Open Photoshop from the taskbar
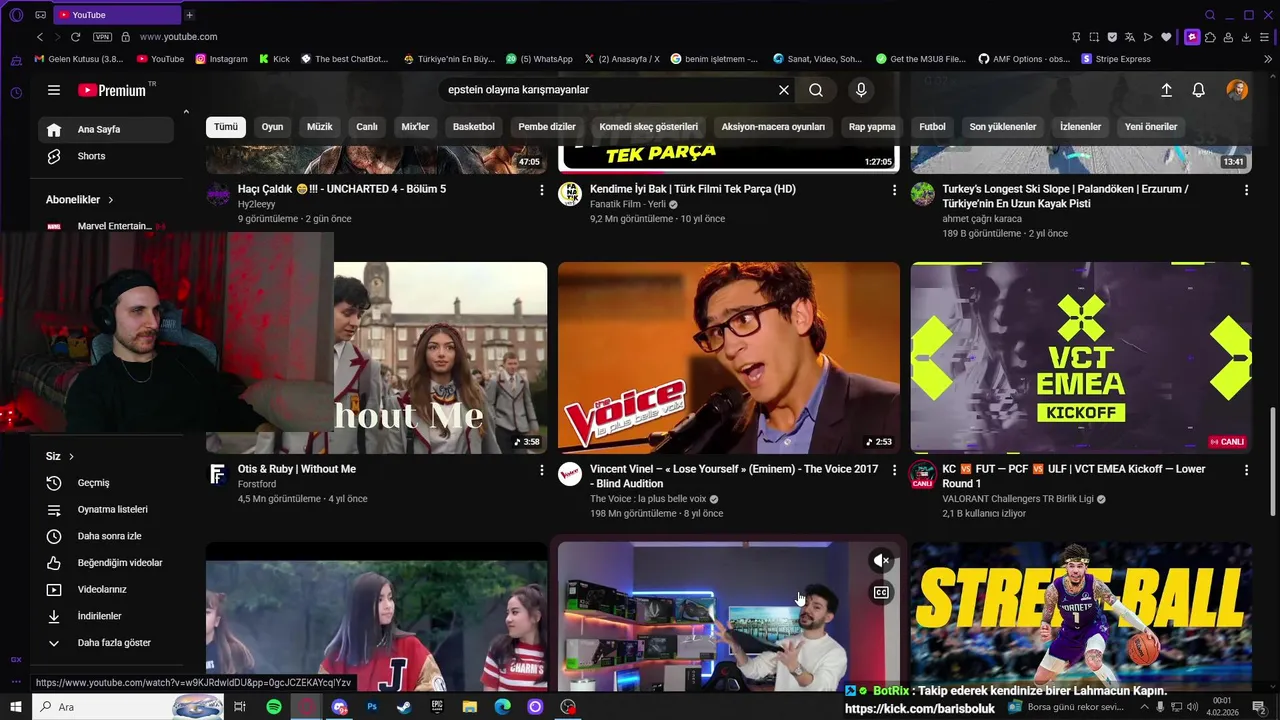1280x720 pixels. [x=371, y=707]
